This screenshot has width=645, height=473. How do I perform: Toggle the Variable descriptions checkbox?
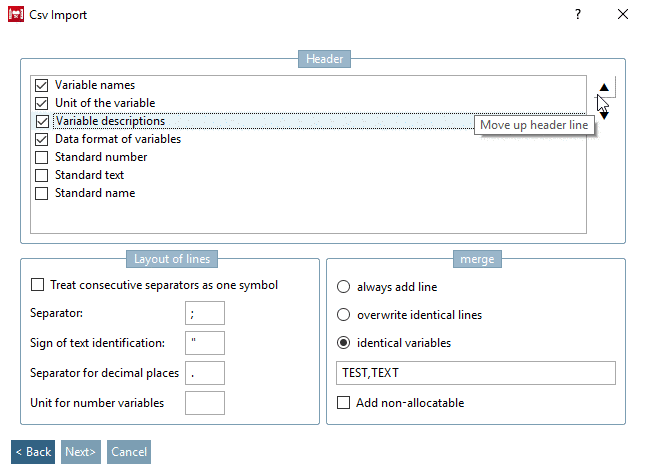(42, 121)
